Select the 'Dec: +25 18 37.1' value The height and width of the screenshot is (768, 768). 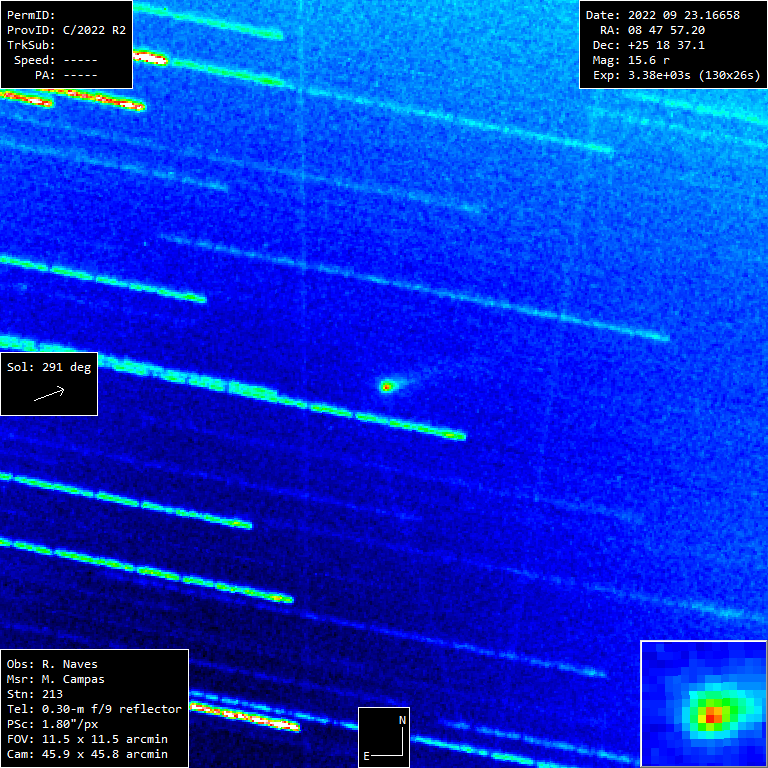pyautogui.click(x=648, y=45)
